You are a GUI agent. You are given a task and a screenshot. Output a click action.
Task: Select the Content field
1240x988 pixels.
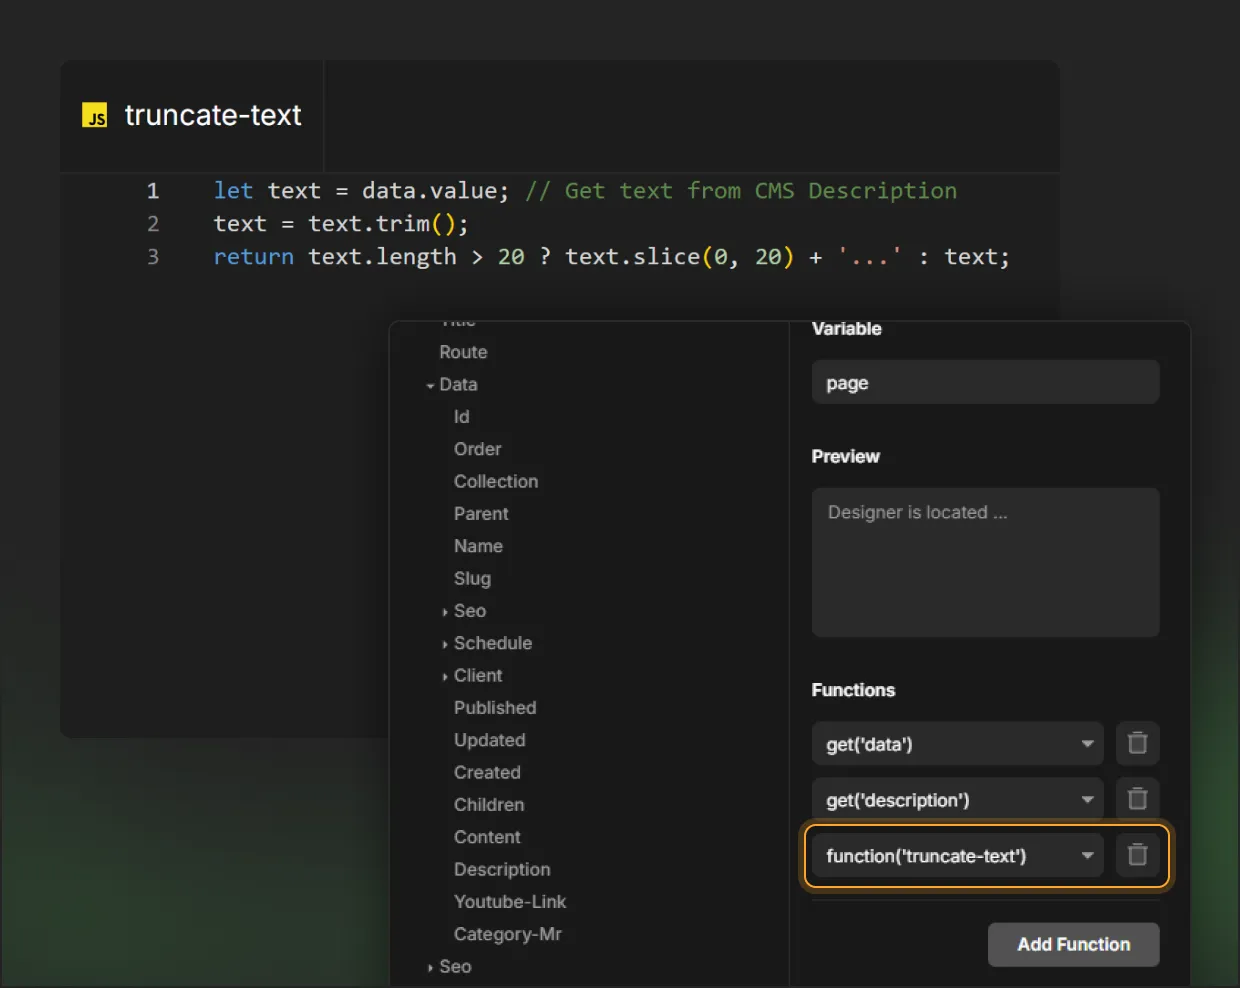coord(487,837)
